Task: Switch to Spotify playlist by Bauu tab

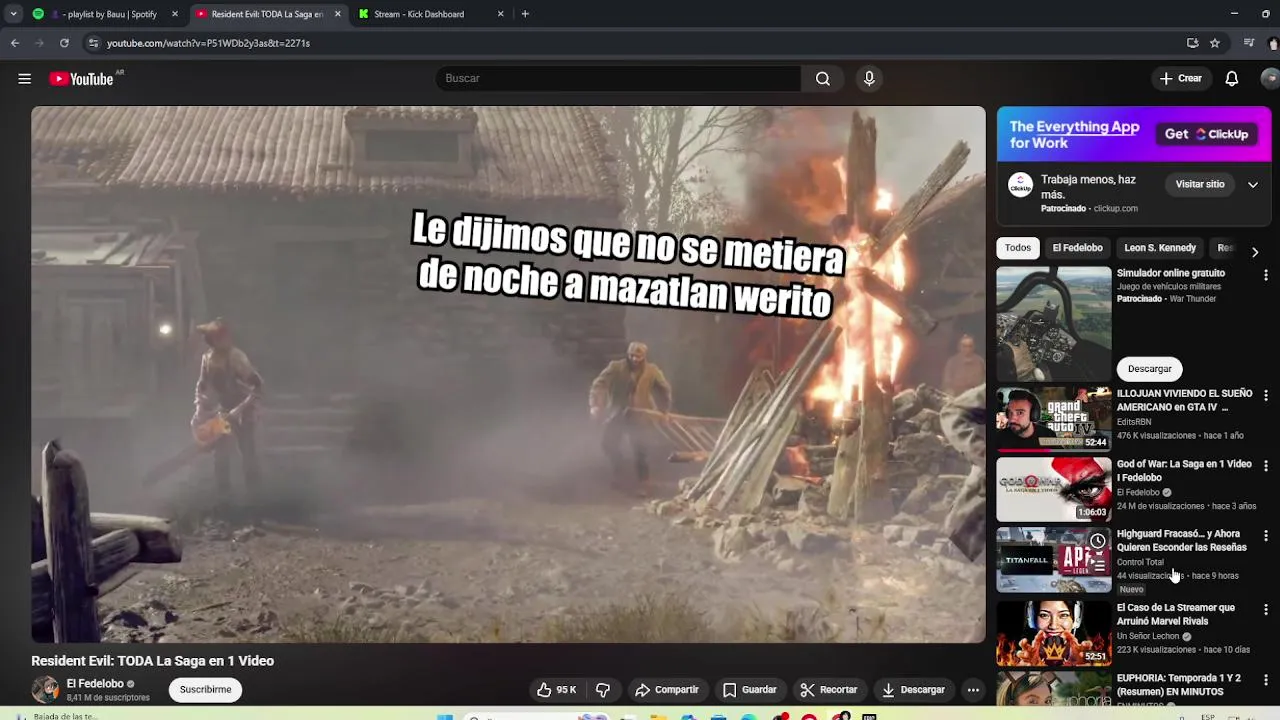Action: [x=105, y=14]
